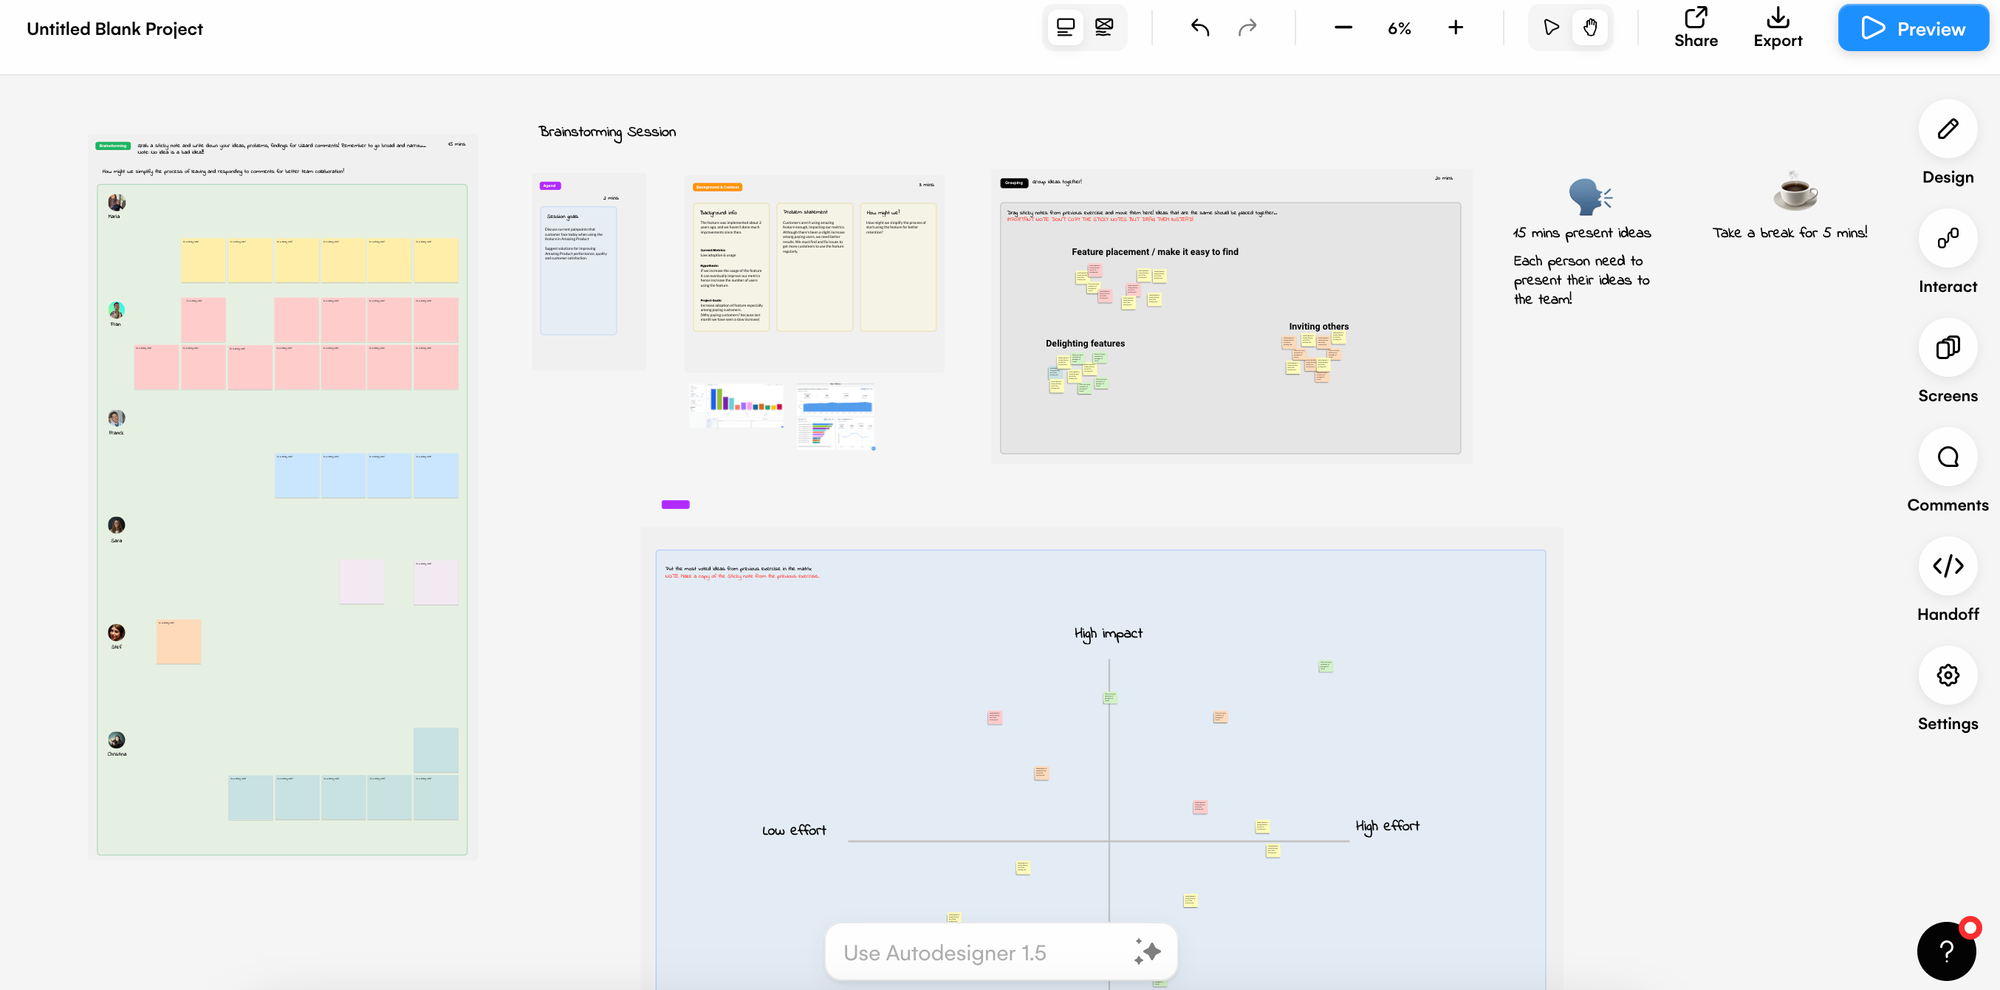Screen dimensions: 2000x990
Task: Open the Comments panel icon
Action: click(x=1947, y=457)
